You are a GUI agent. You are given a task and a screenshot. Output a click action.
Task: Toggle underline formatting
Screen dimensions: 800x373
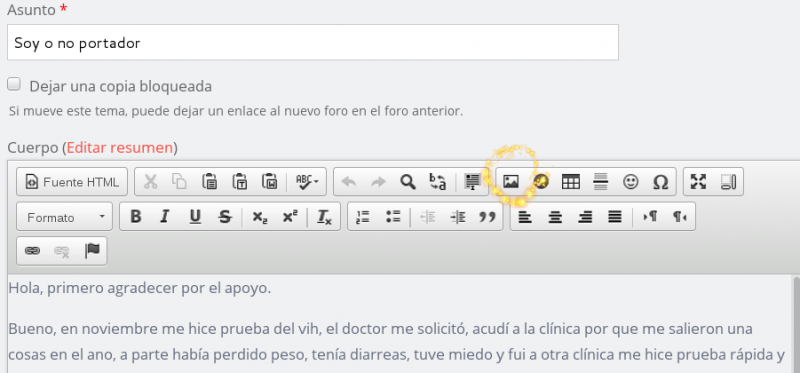point(195,217)
